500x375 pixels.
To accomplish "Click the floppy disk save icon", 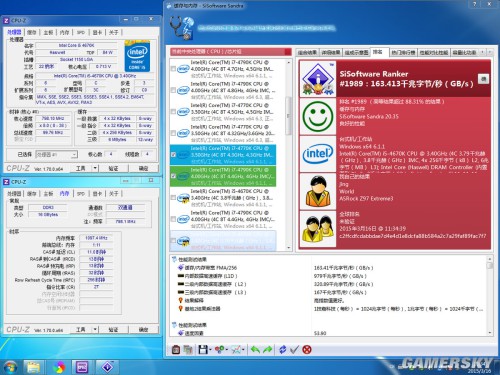I will (x=203, y=349).
